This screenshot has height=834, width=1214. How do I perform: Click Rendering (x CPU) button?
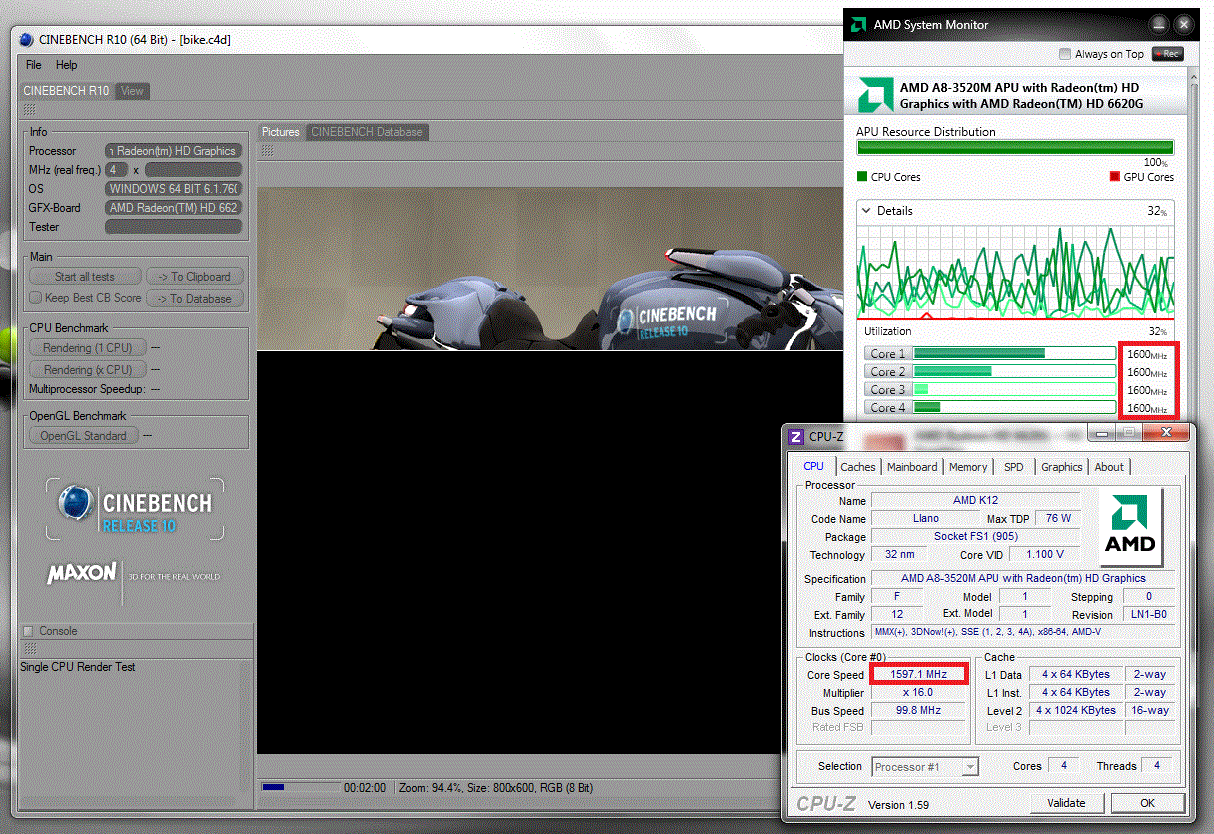88,370
